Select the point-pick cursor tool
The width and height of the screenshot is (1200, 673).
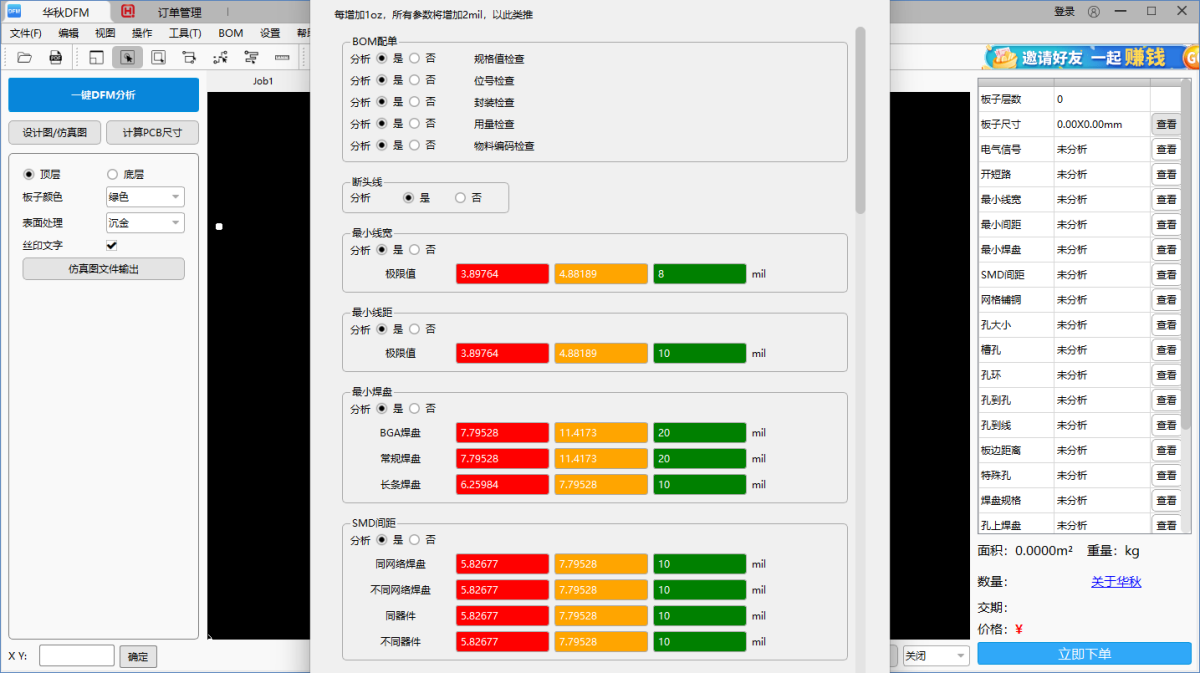click(220, 57)
